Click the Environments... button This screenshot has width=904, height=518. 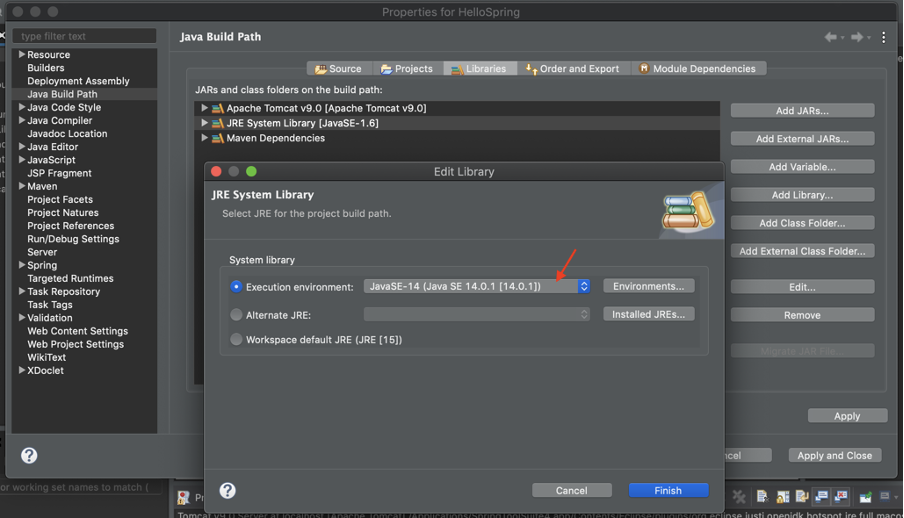point(649,286)
